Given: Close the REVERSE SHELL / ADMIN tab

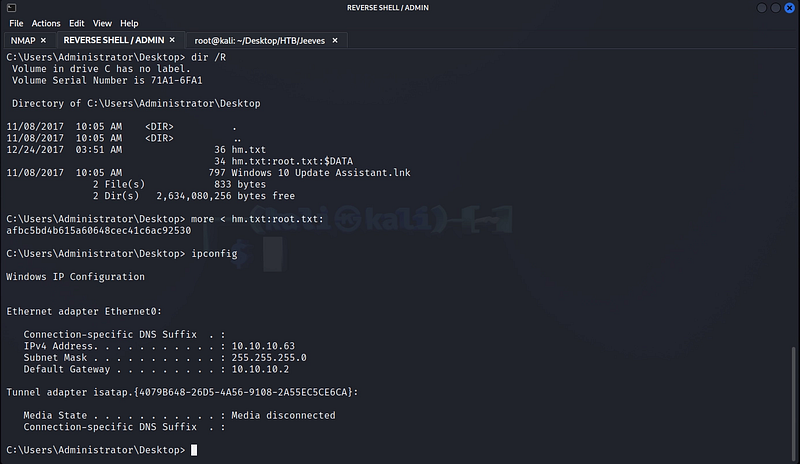Looking at the screenshot, I should point(172,40).
